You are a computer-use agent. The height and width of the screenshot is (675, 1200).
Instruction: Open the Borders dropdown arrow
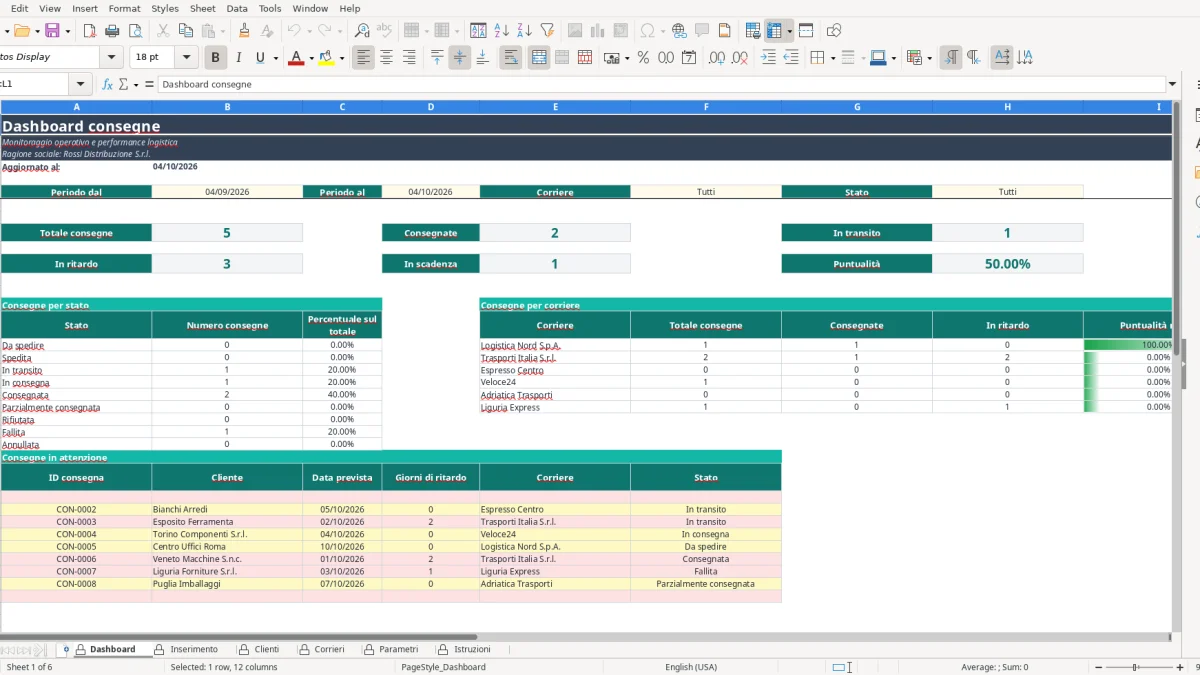click(x=832, y=58)
